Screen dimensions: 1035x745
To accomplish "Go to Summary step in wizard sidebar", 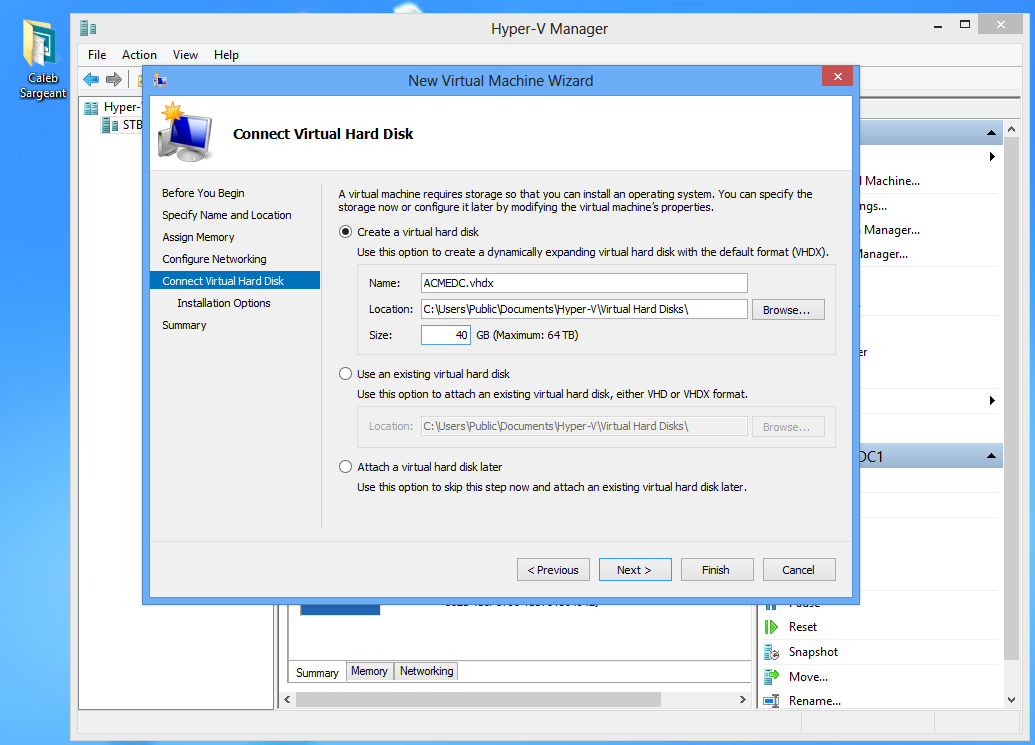I will tap(184, 325).
